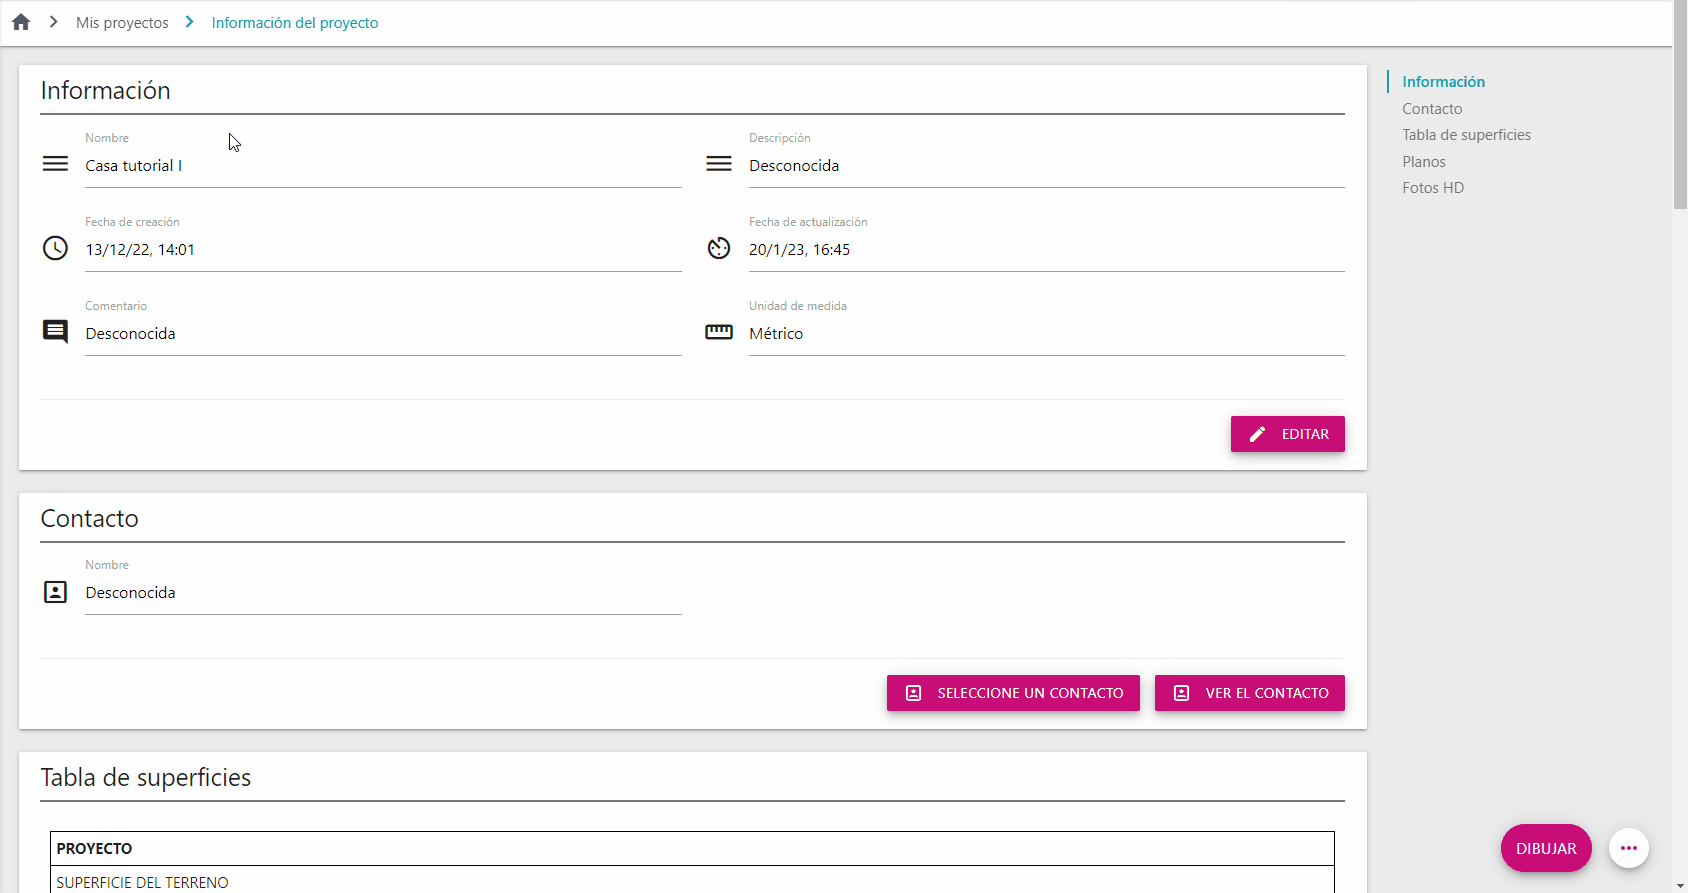
Task: Jump to Tabla de superficies in sidebar
Action: [1466, 135]
